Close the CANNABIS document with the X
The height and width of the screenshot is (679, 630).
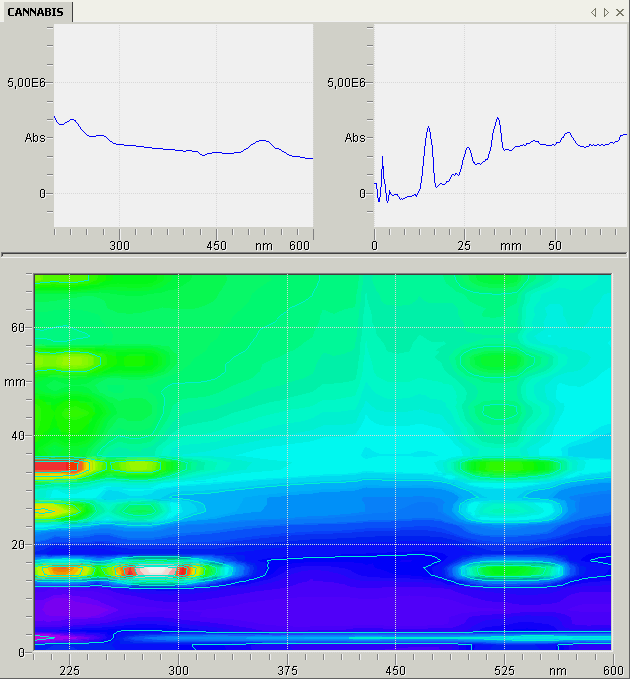pyautogui.click(x=619, y=12)
